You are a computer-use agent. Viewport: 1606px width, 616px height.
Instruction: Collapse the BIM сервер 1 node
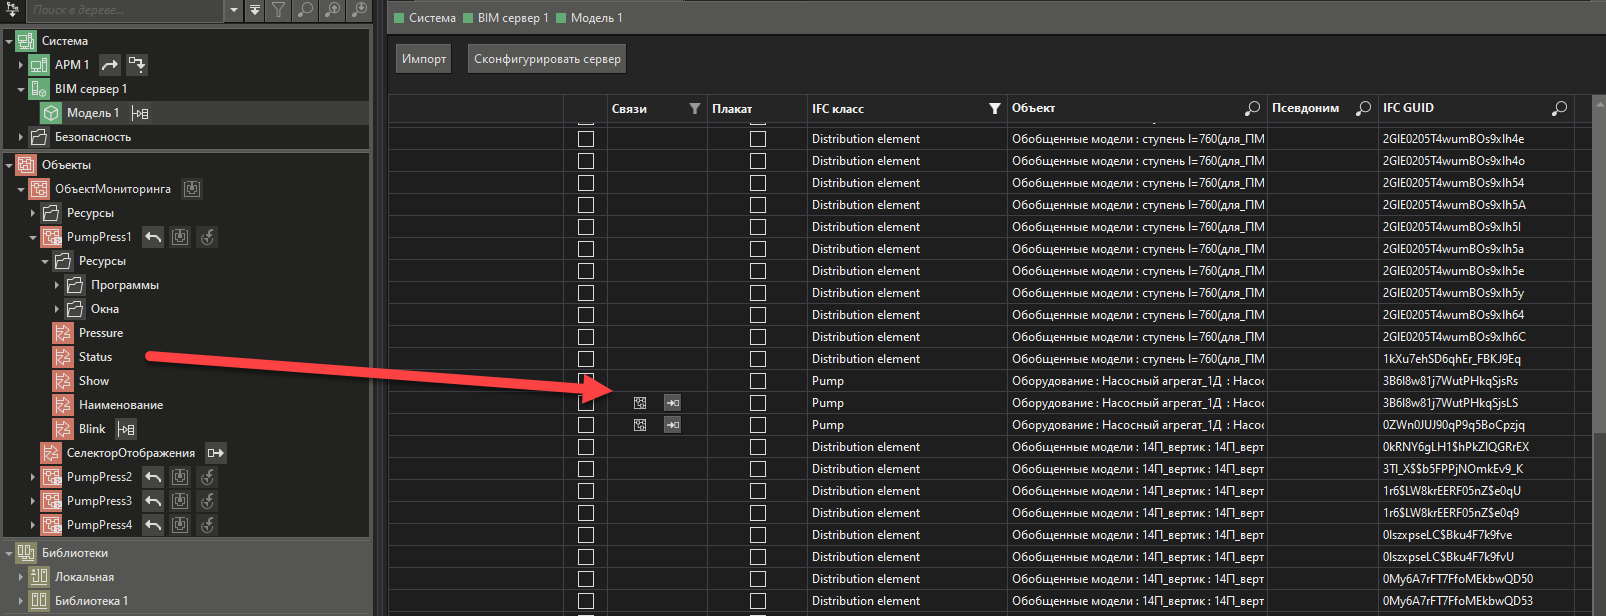click(x=21, y=89)
